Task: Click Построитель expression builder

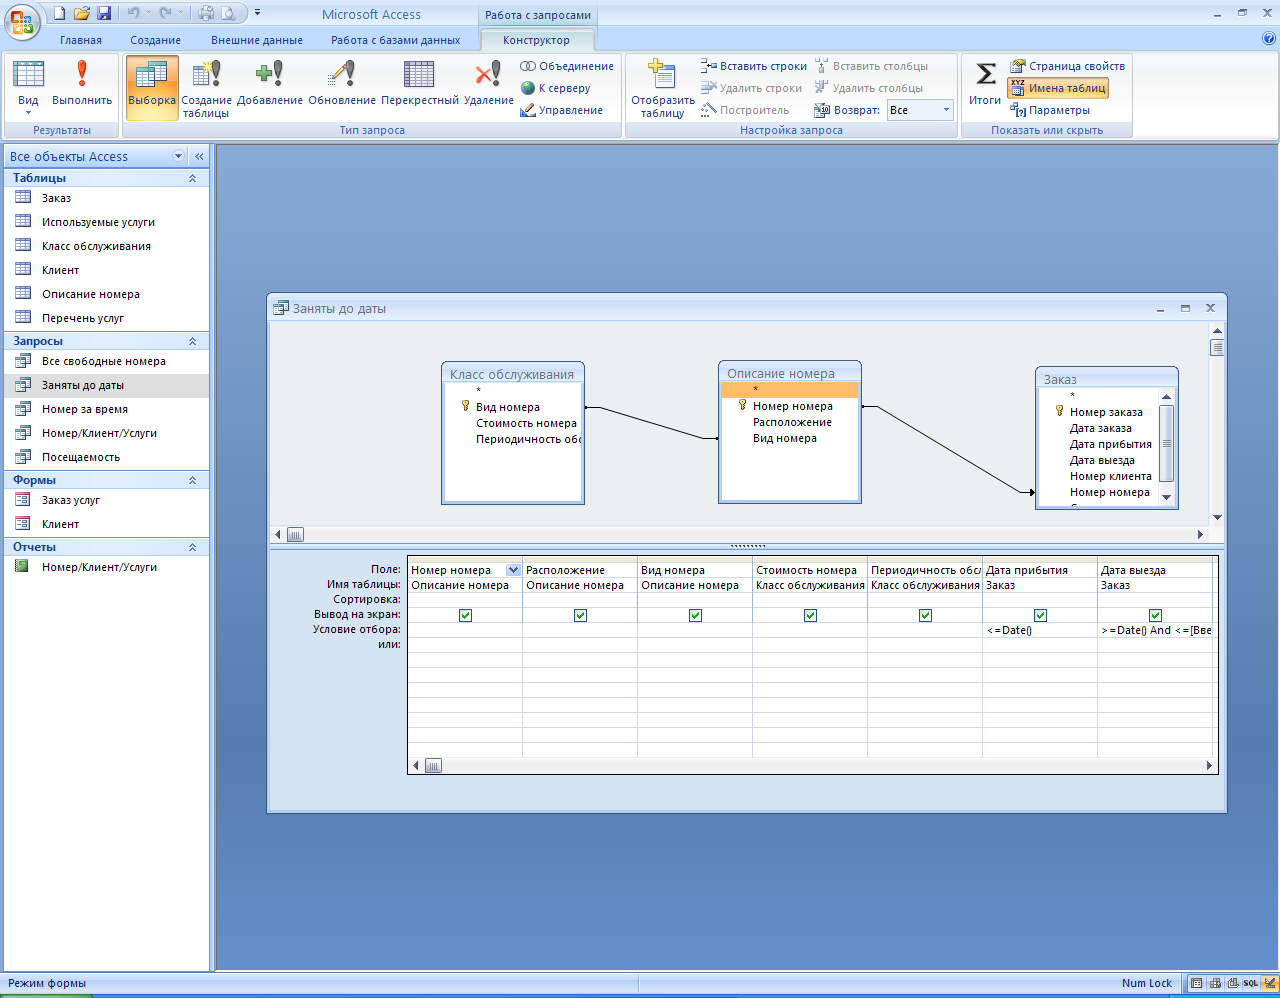Action: coord(745,110)
